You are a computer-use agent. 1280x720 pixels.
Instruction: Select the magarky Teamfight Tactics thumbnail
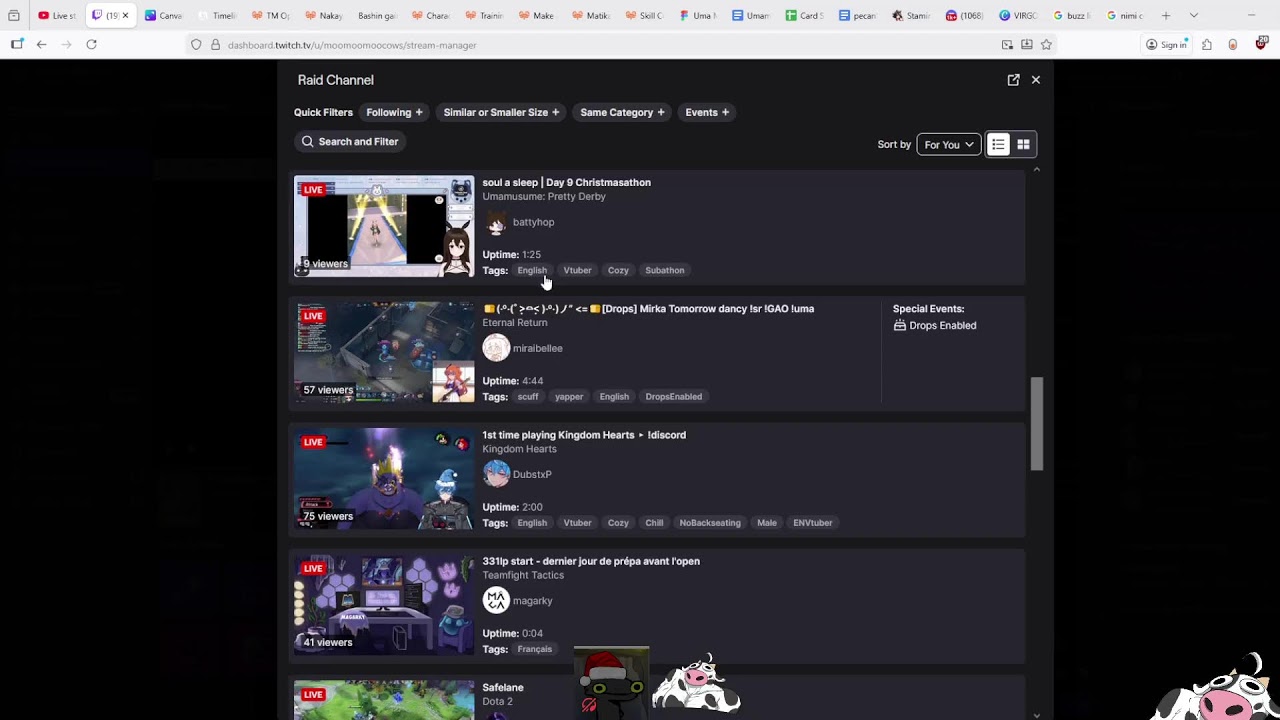pyautogui.click(x=384, y=604)
